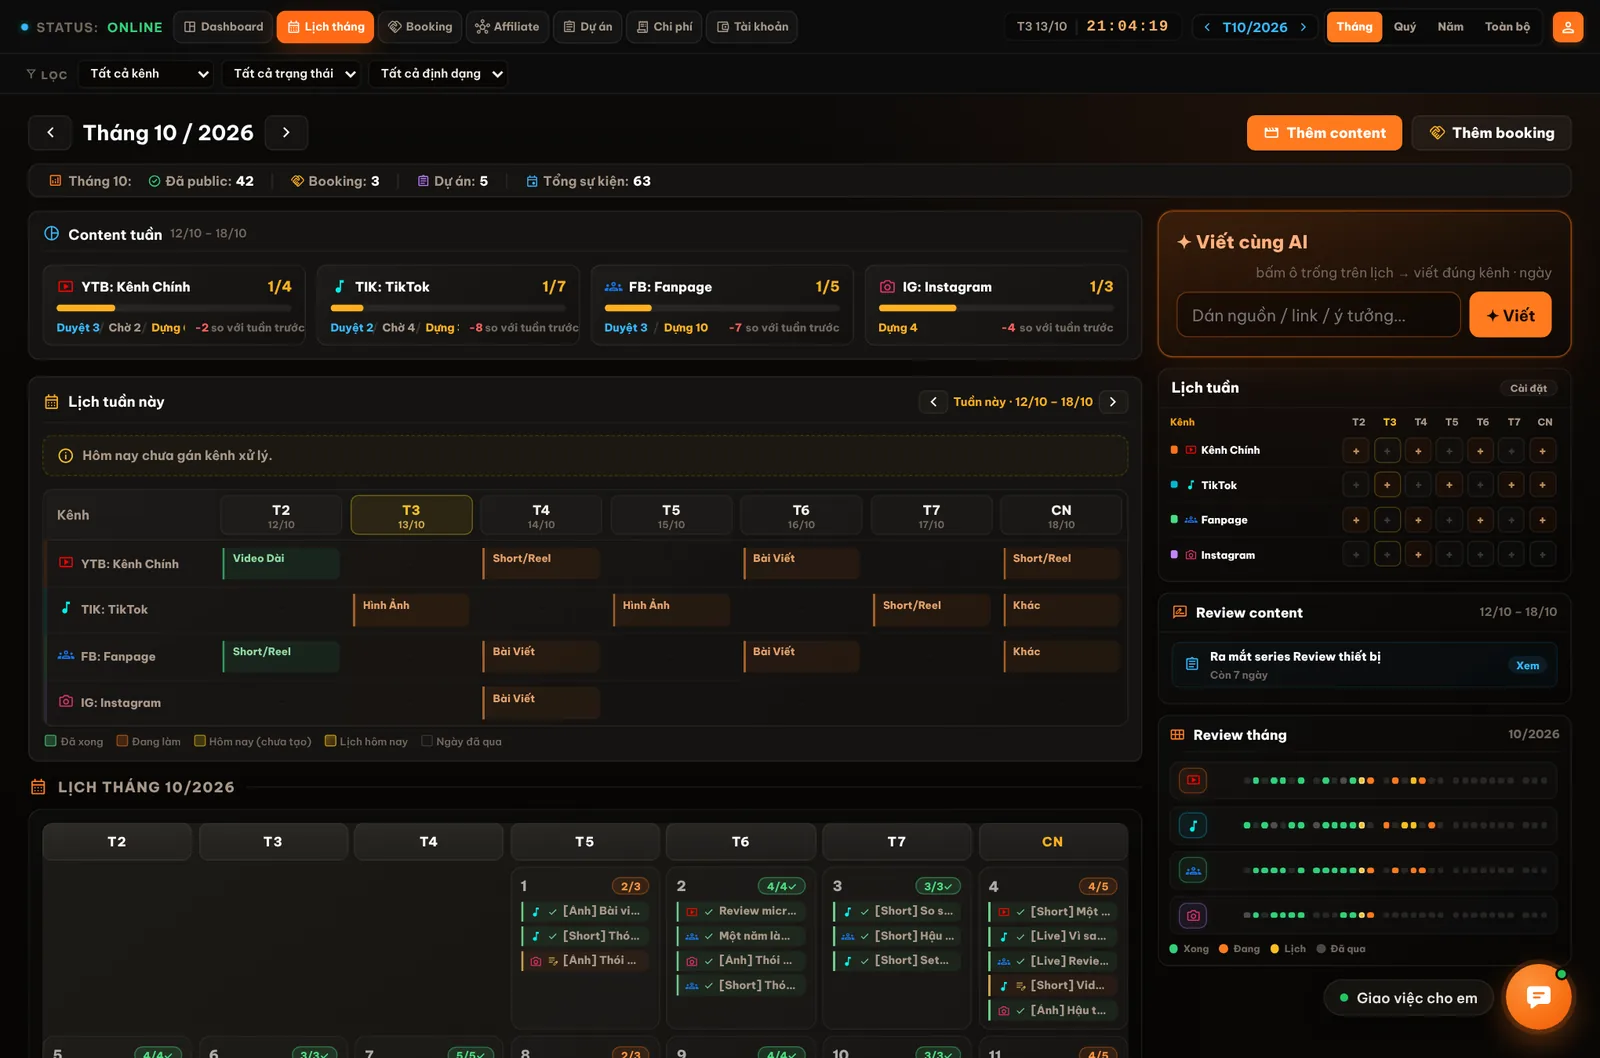Click right arrow beside T10/2026 in top bar
1600x1058 pixels.
(1303, 27)
